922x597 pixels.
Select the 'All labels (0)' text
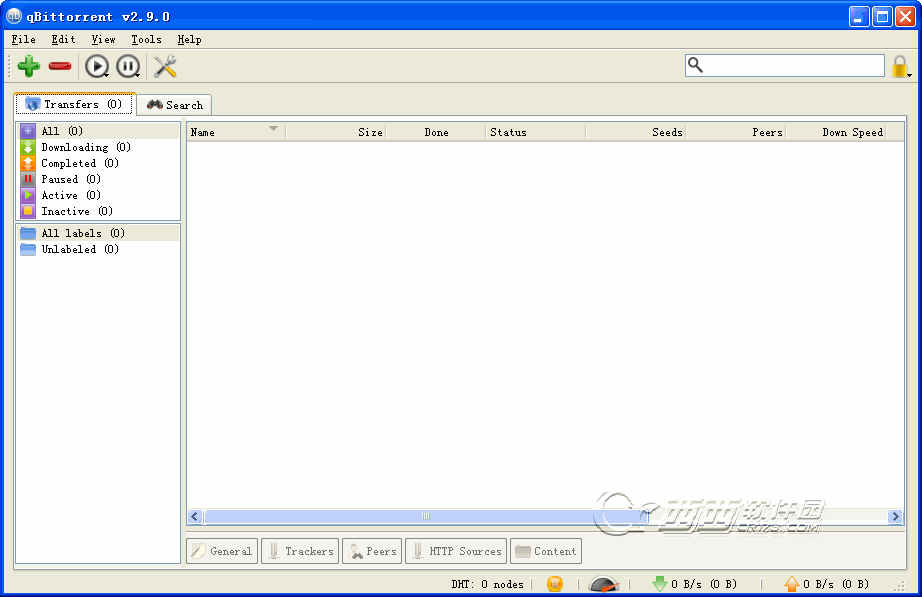83,233
